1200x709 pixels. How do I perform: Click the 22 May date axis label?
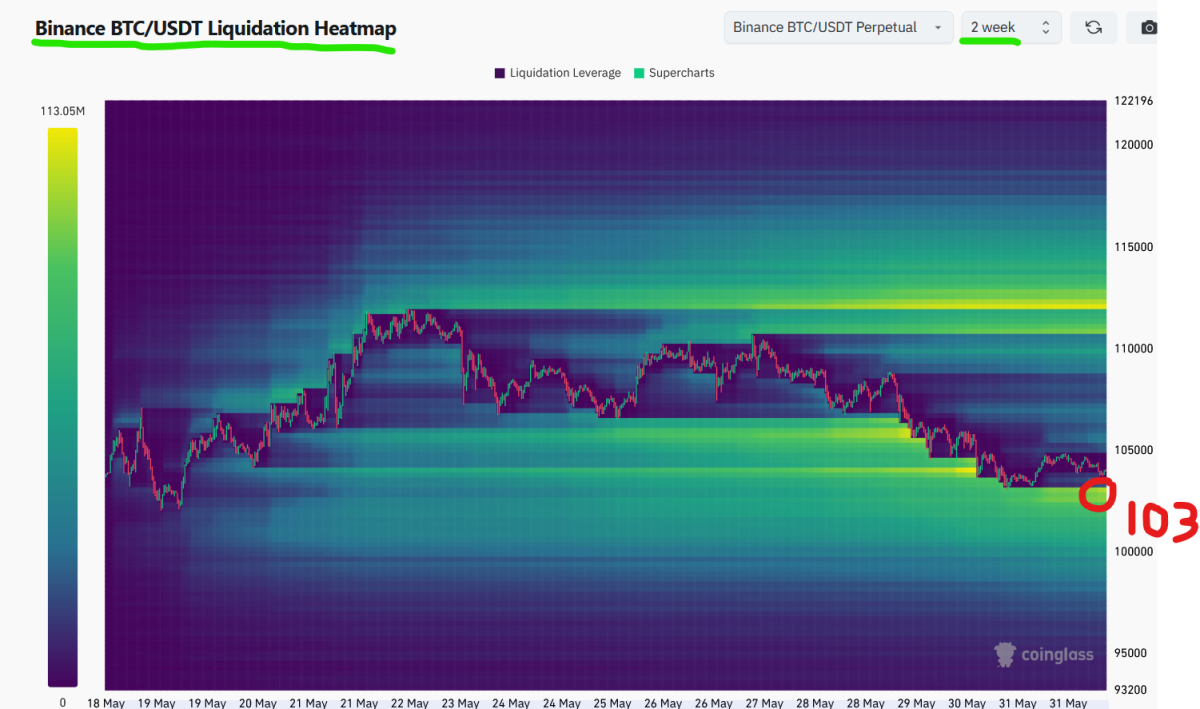[x=410, y=702]
